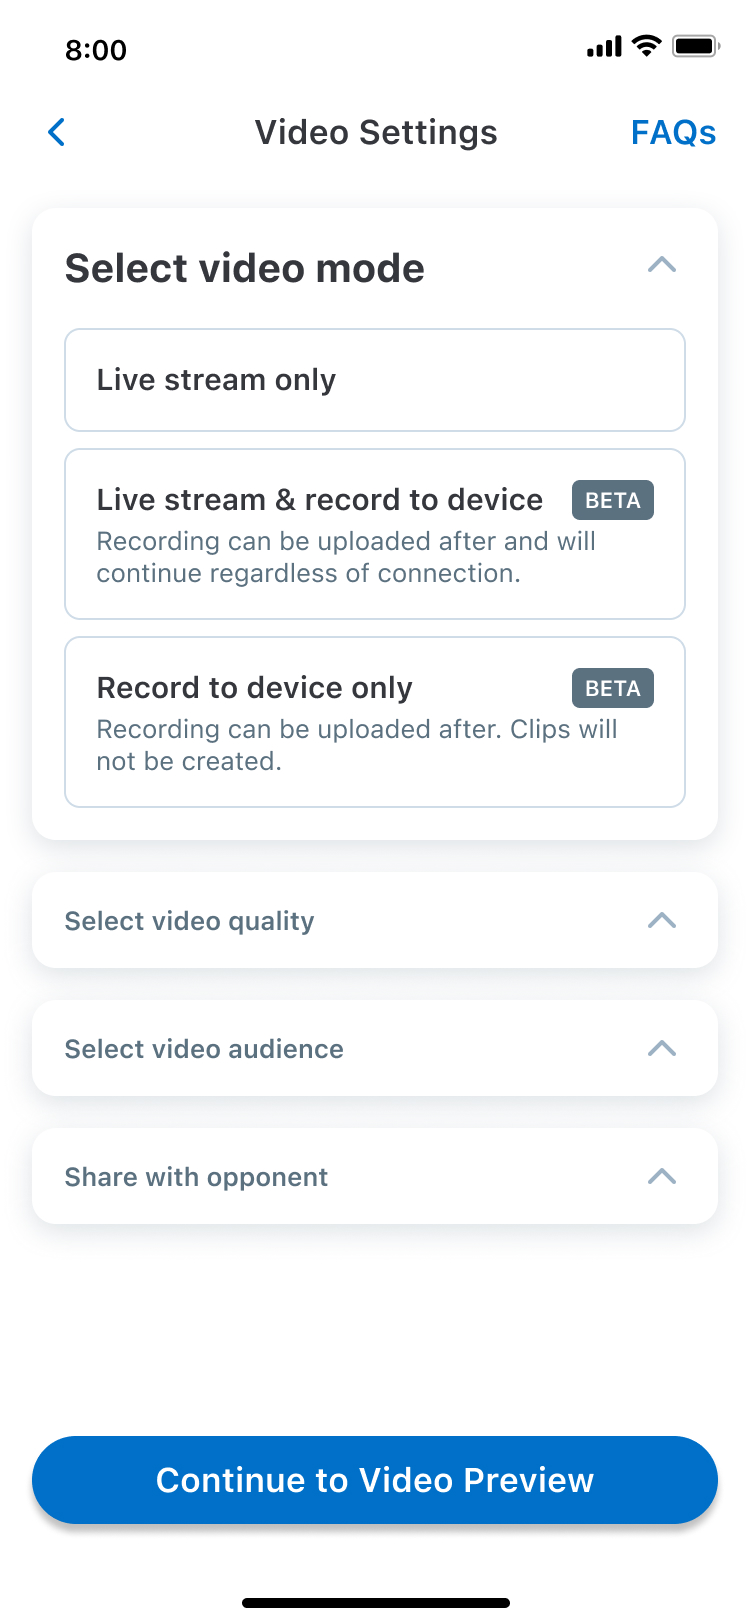This screenshot has height=1624, width=750.
Task: Open the Share with opponent section label
Action: [196, 1177]
